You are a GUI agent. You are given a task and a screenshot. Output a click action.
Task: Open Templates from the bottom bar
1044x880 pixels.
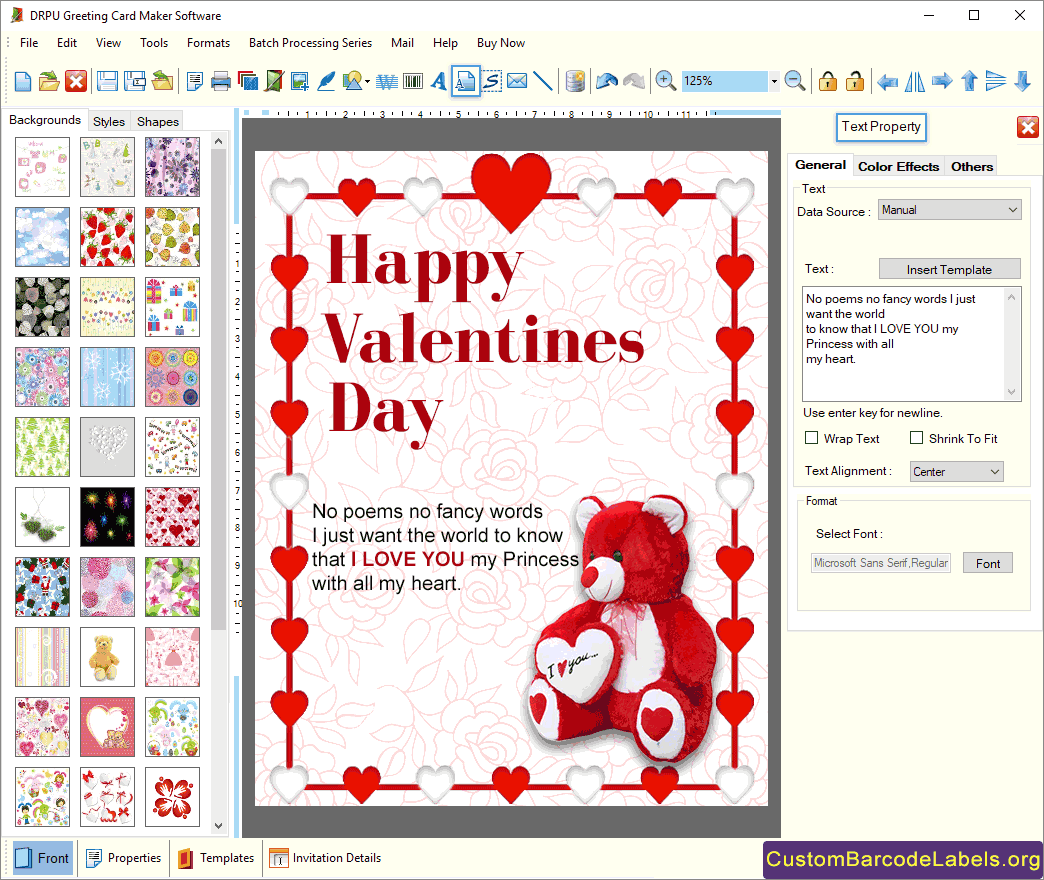click(x=216, y=858)
